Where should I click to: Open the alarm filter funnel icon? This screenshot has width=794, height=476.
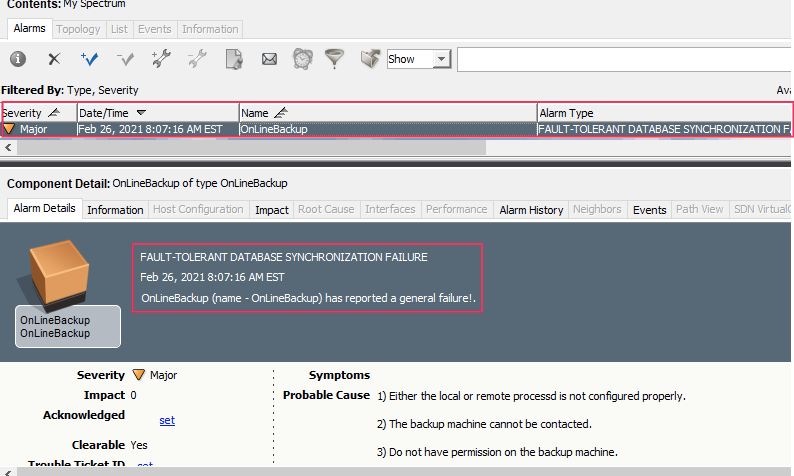[x=334, y=60]
